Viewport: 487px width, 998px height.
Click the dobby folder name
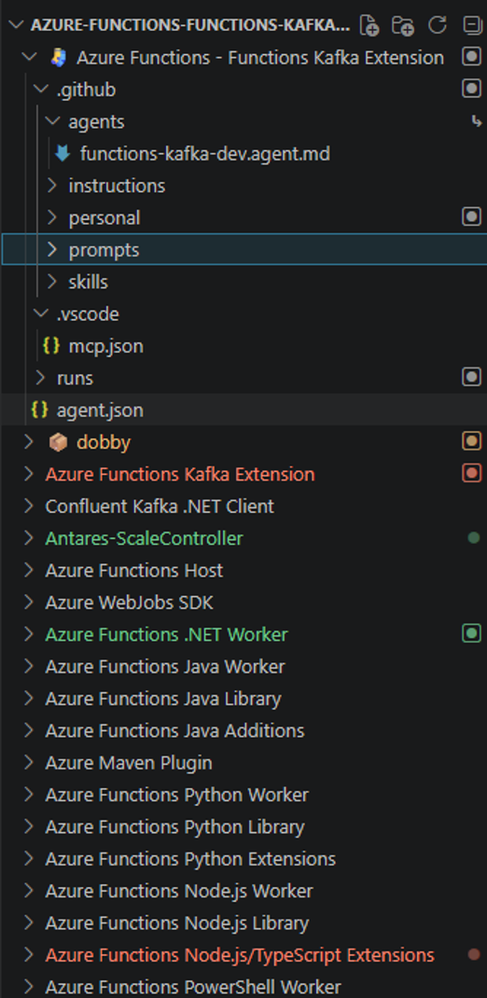104,442
